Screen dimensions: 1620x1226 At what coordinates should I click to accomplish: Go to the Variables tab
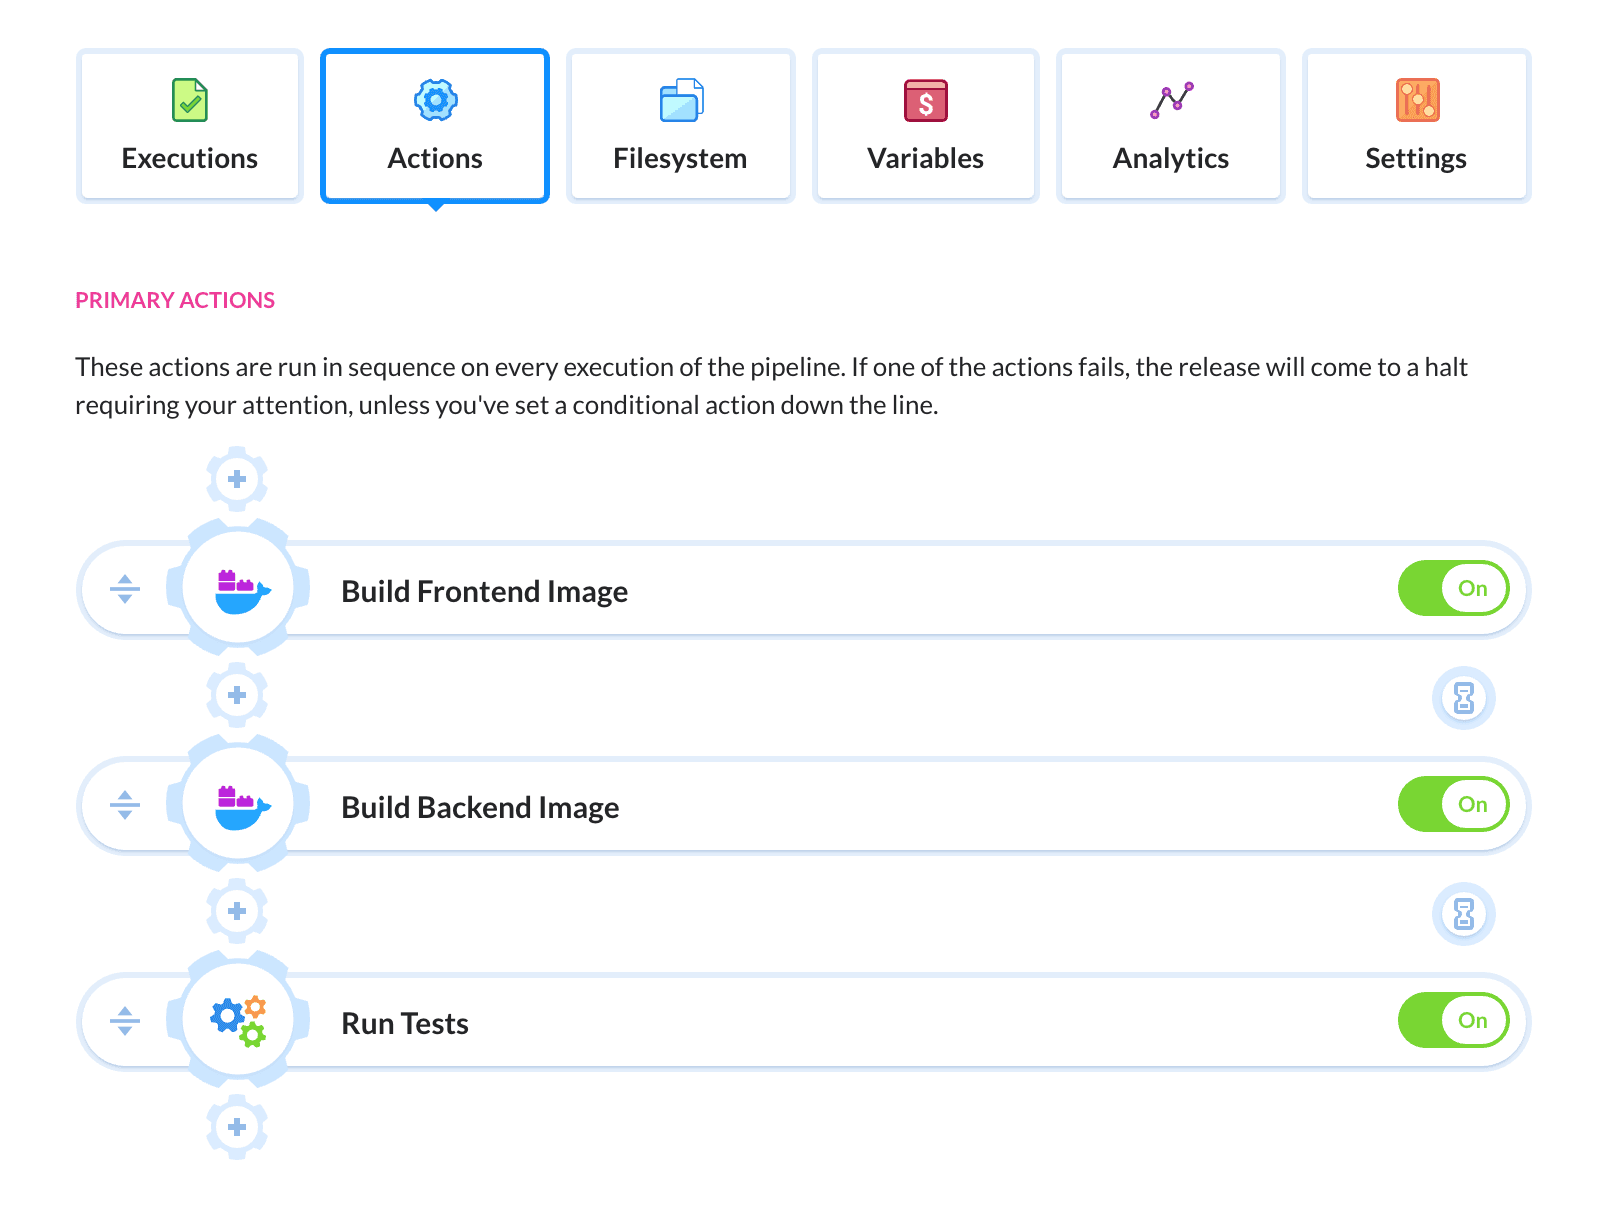(925, 126)
